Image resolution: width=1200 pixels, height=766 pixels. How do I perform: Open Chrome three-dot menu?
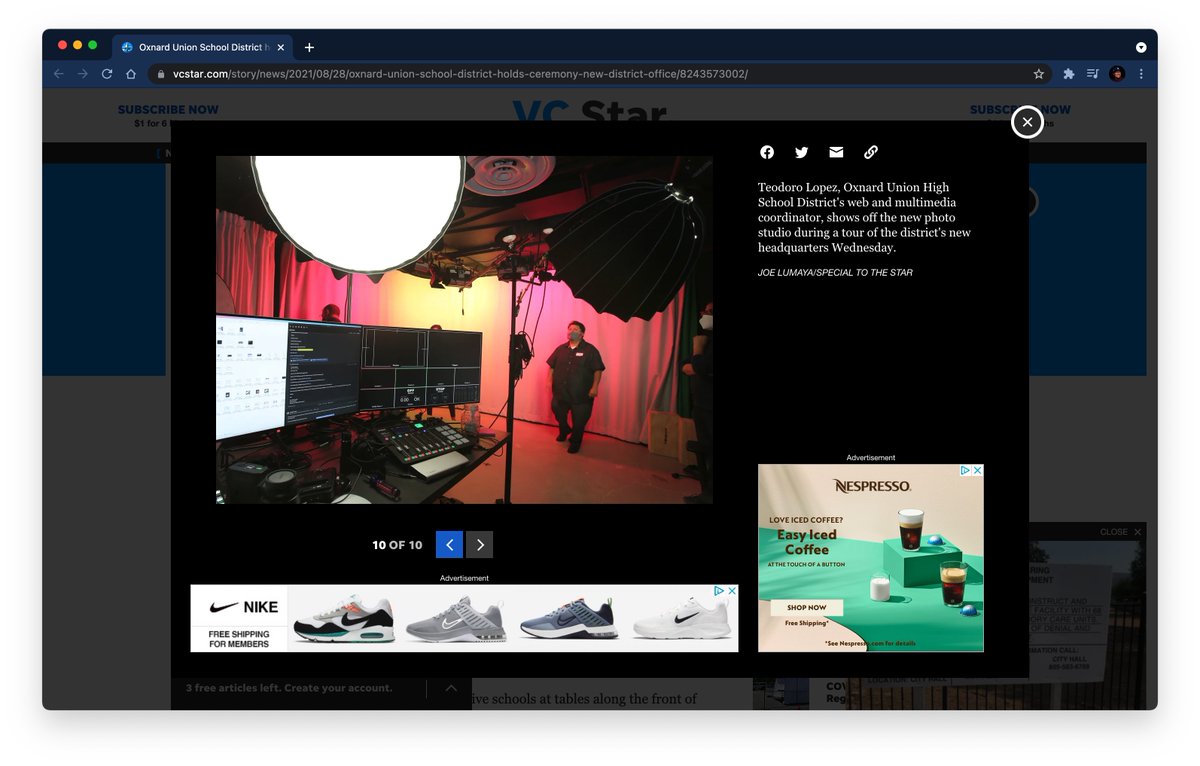click(1141, 74)
